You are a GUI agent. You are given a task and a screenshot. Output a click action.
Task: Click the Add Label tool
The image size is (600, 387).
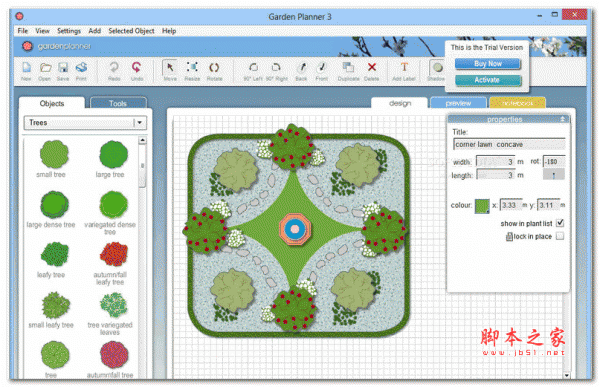pyautogui.click(x=404, y=67)
